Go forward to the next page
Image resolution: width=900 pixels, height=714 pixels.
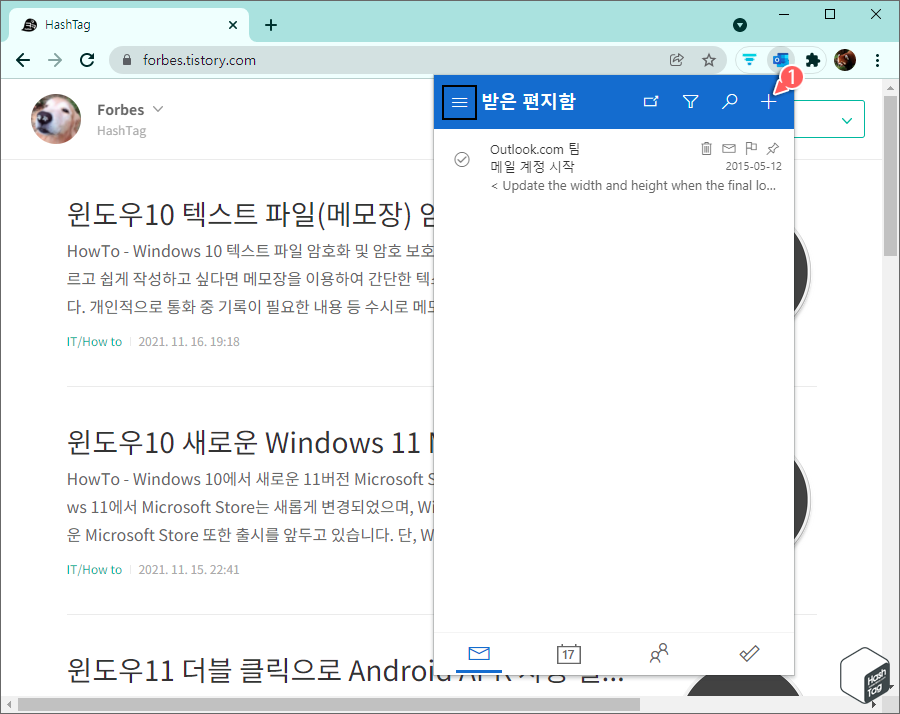point(55,60)
